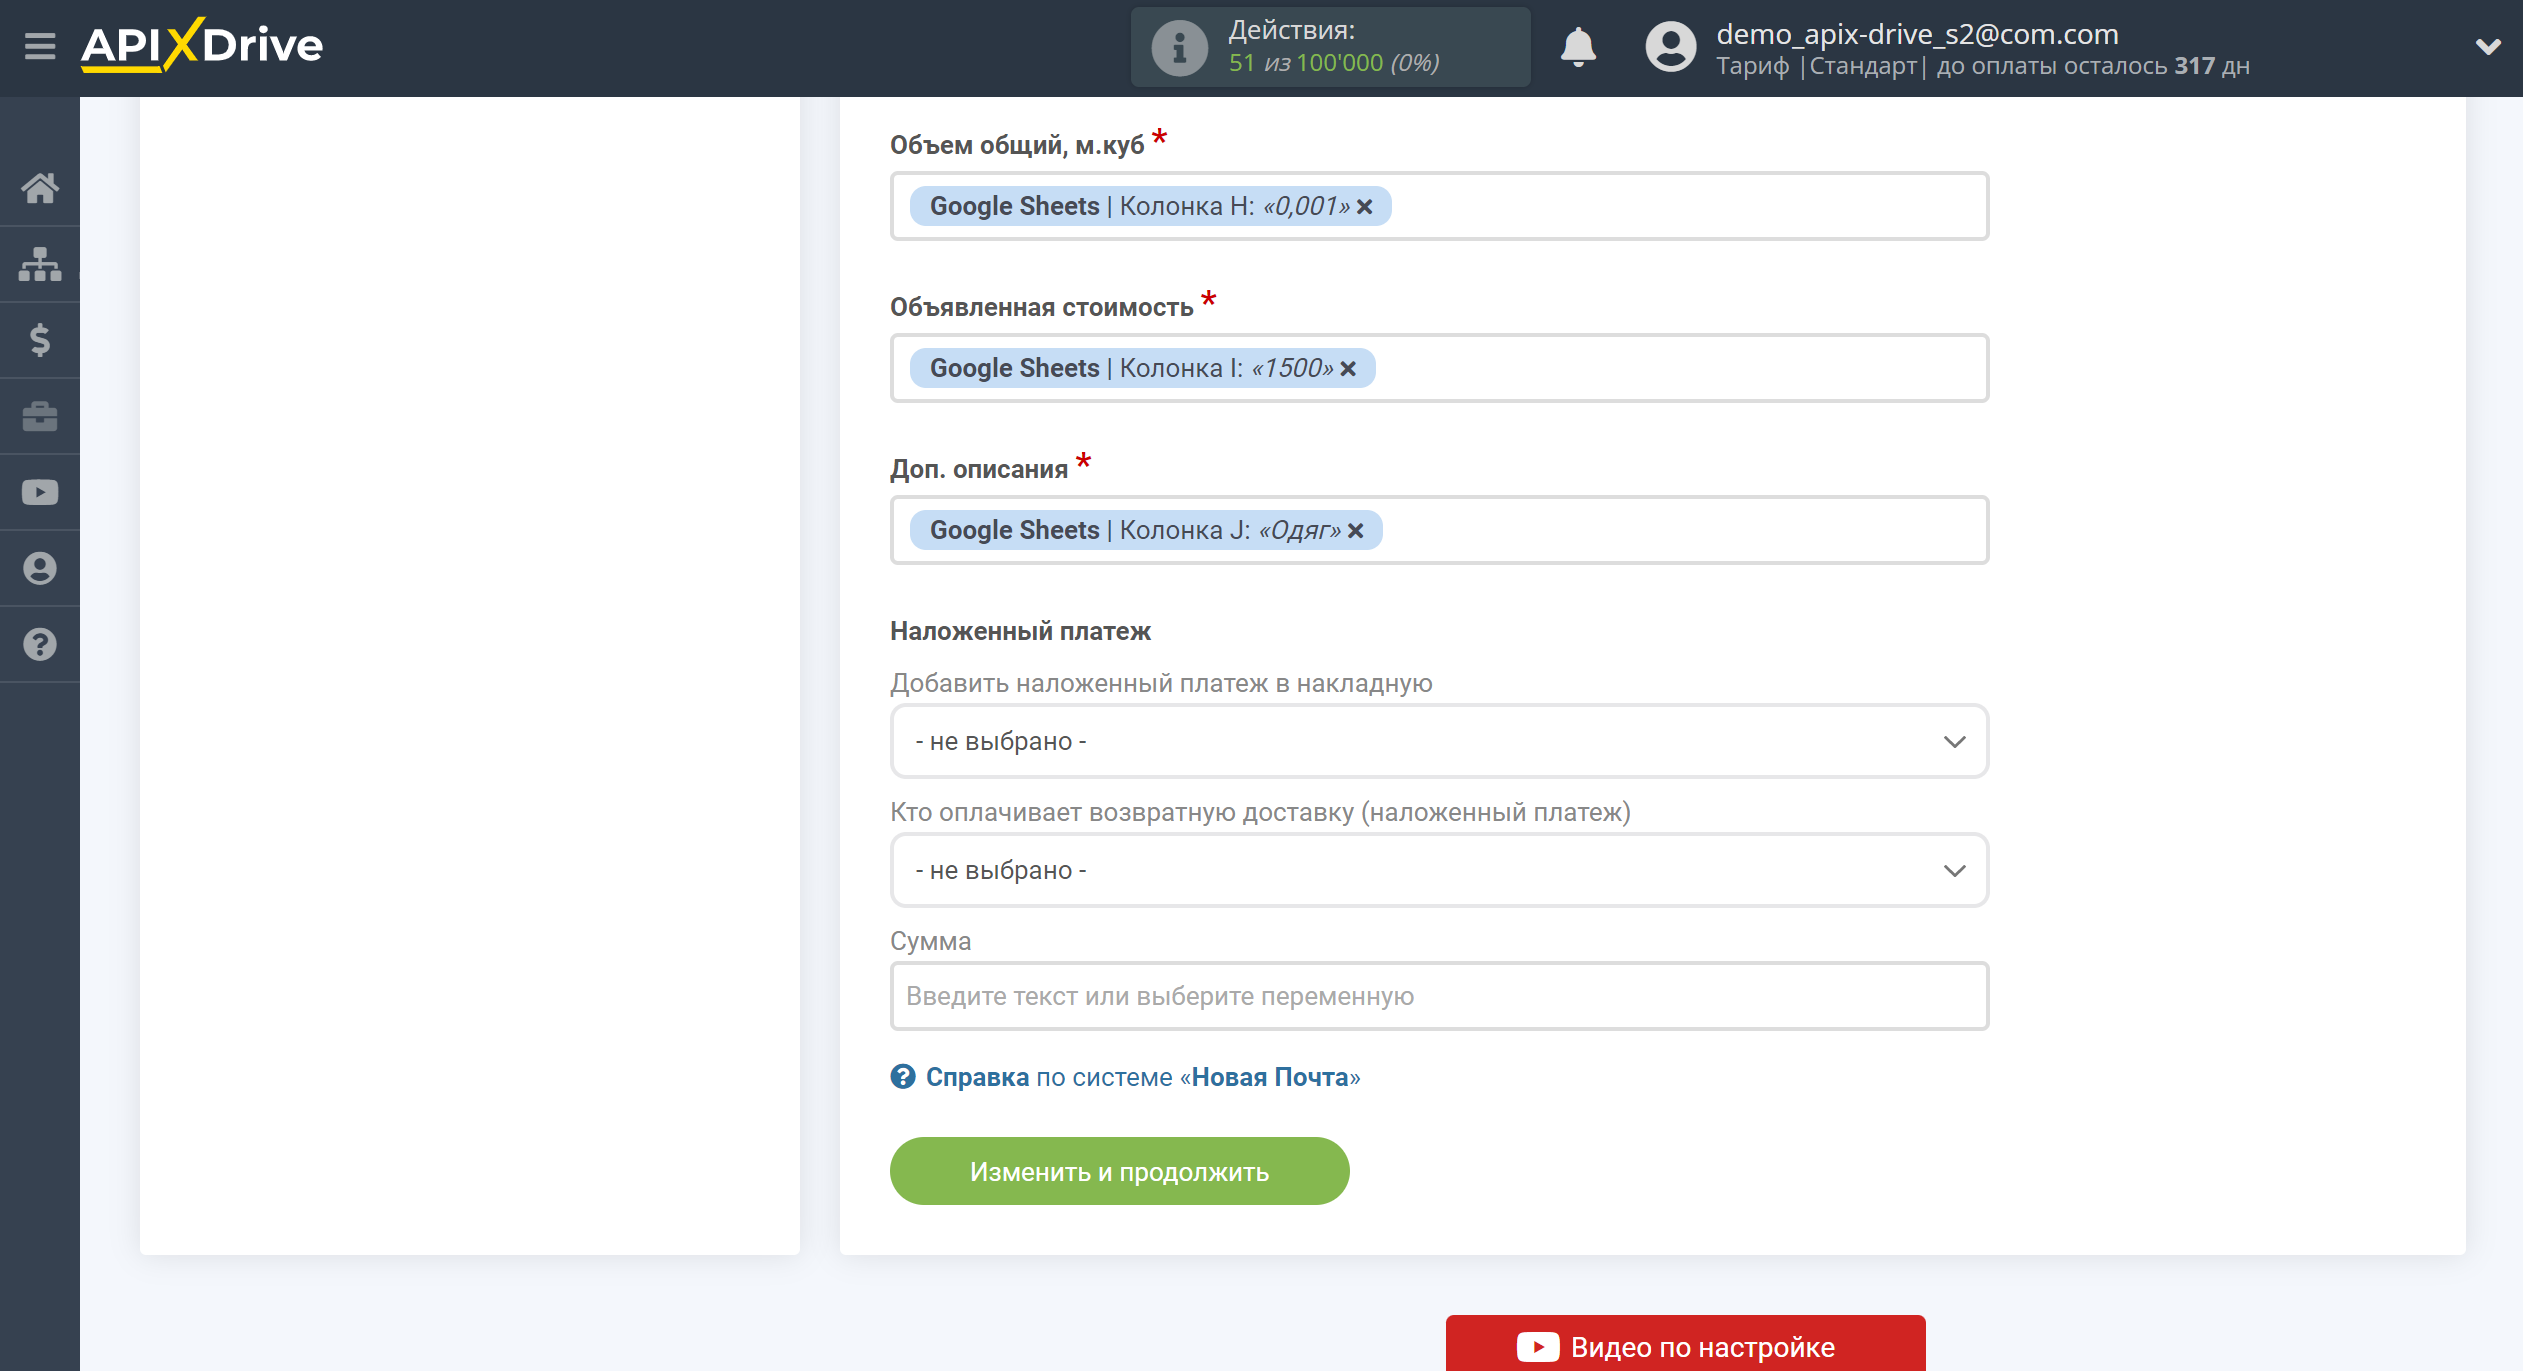Click Изменить и продолжить button

[x=1119, y=1171]
